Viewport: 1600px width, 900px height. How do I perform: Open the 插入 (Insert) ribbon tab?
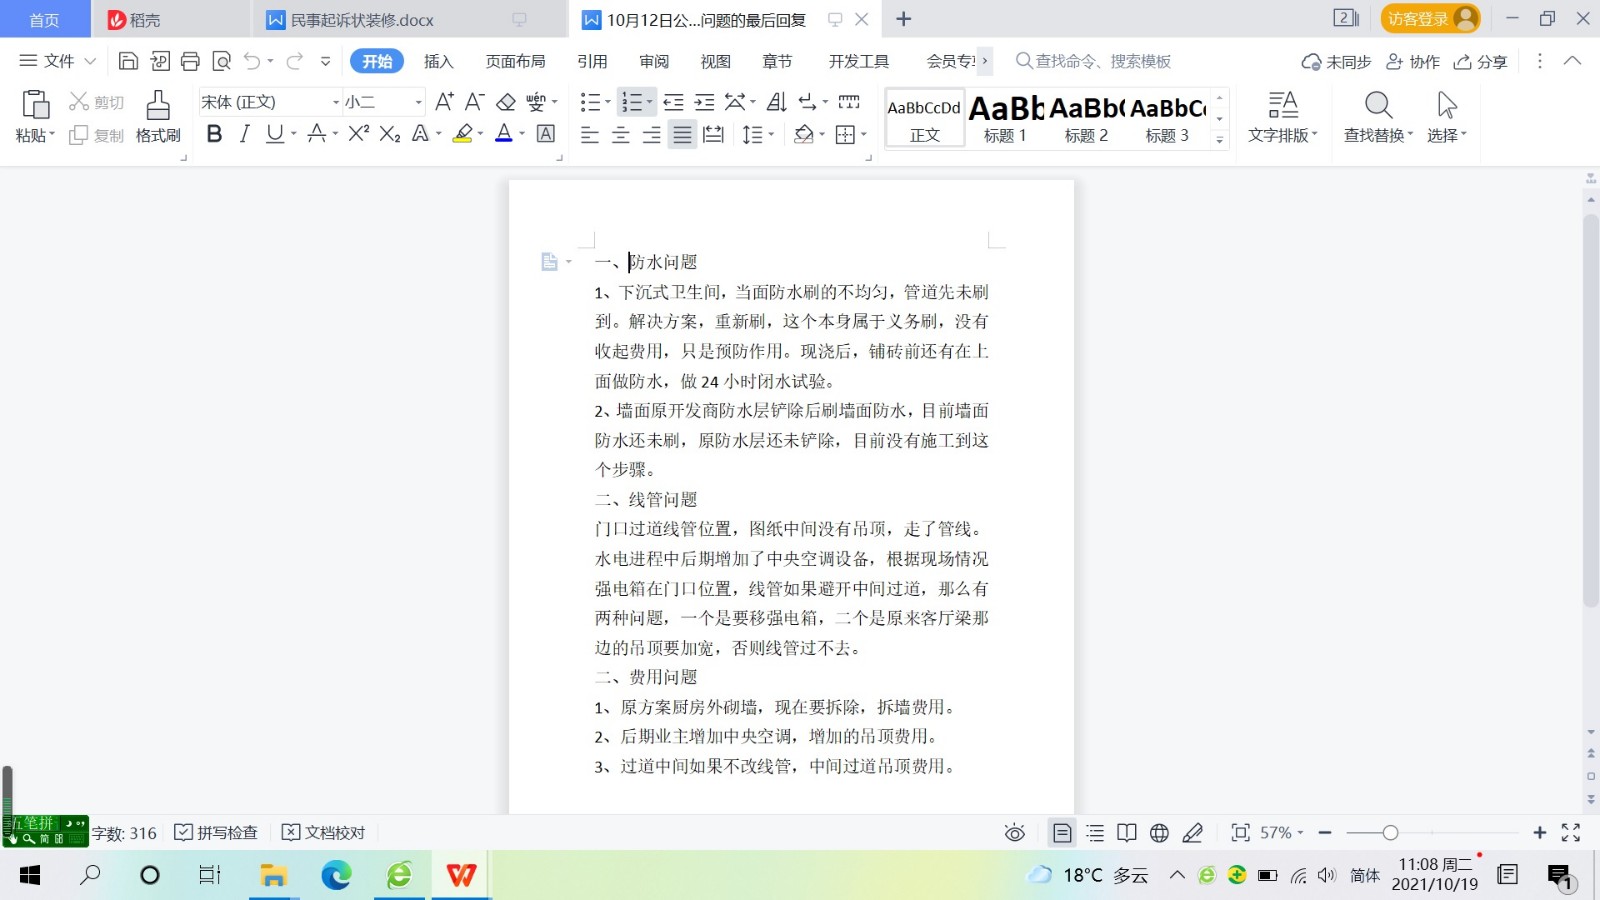[438, 61]
